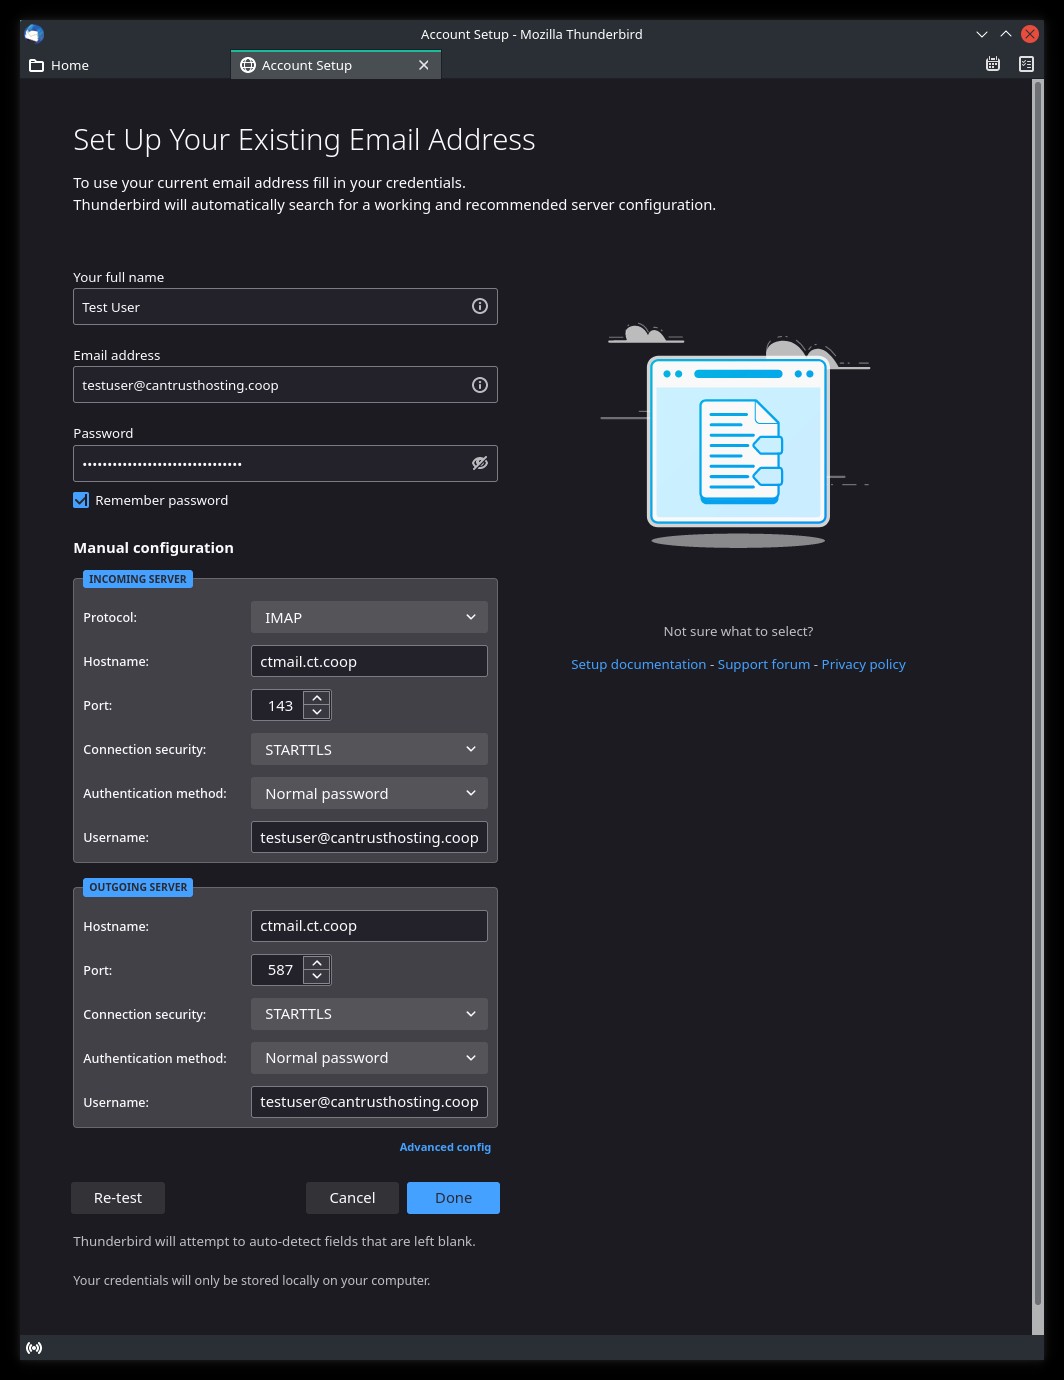Viewport: 1064px width, 1380px height.
Task: Close the Account Setup tab
Action: [x=424, y=65]
